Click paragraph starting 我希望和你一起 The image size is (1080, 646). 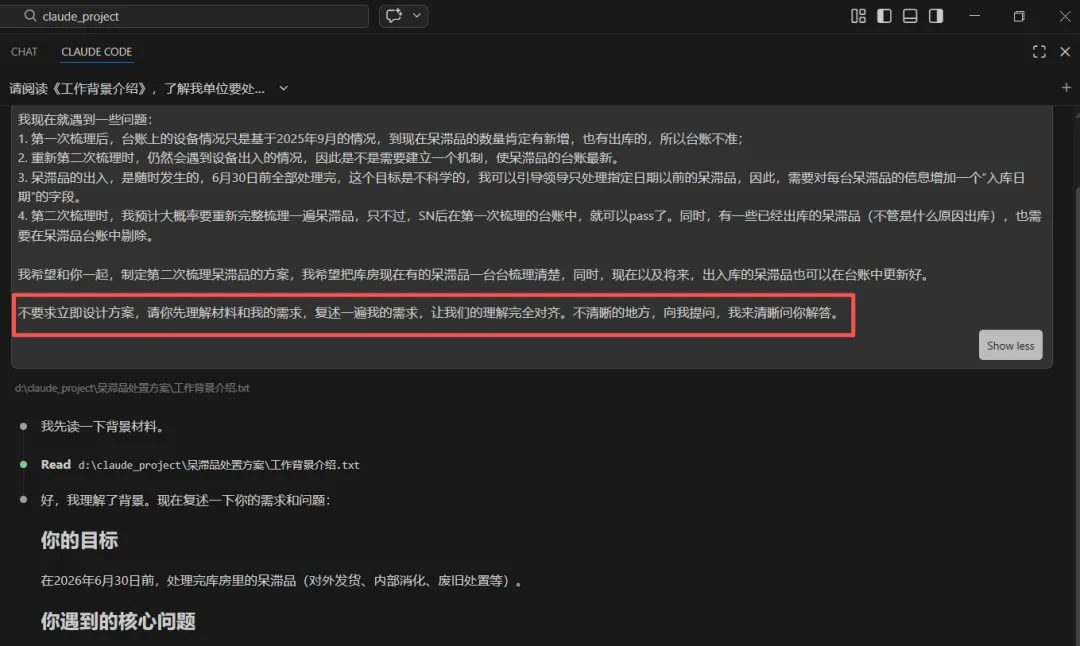point(476,274)
